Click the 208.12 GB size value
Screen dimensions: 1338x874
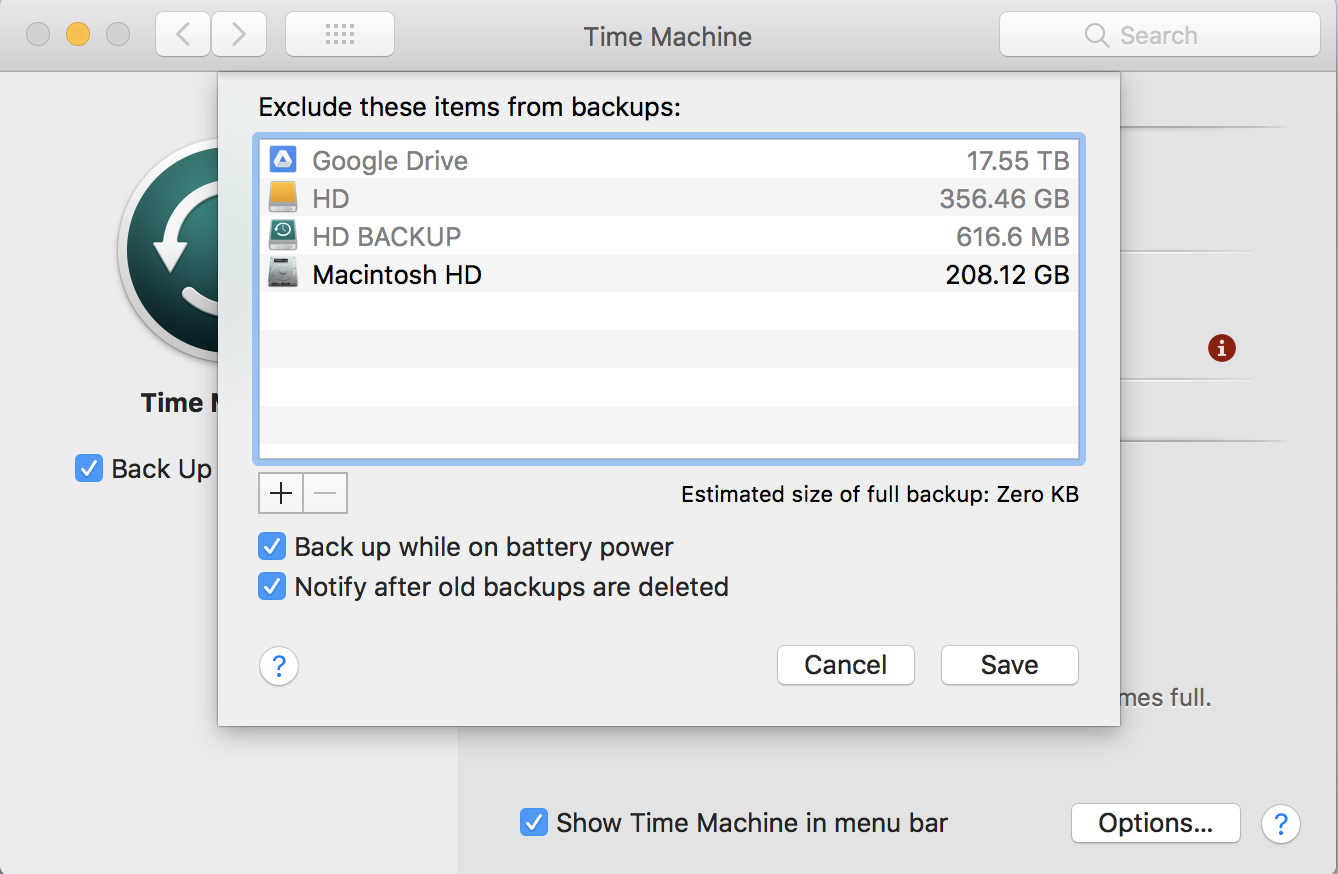(1008, 275)
